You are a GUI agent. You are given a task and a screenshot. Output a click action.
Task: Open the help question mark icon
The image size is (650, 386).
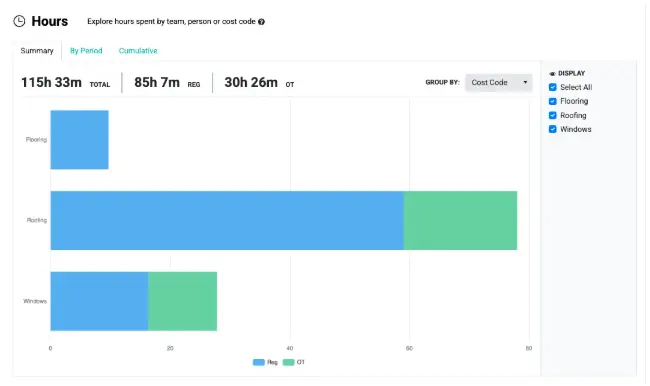click(x=261, y=22)
